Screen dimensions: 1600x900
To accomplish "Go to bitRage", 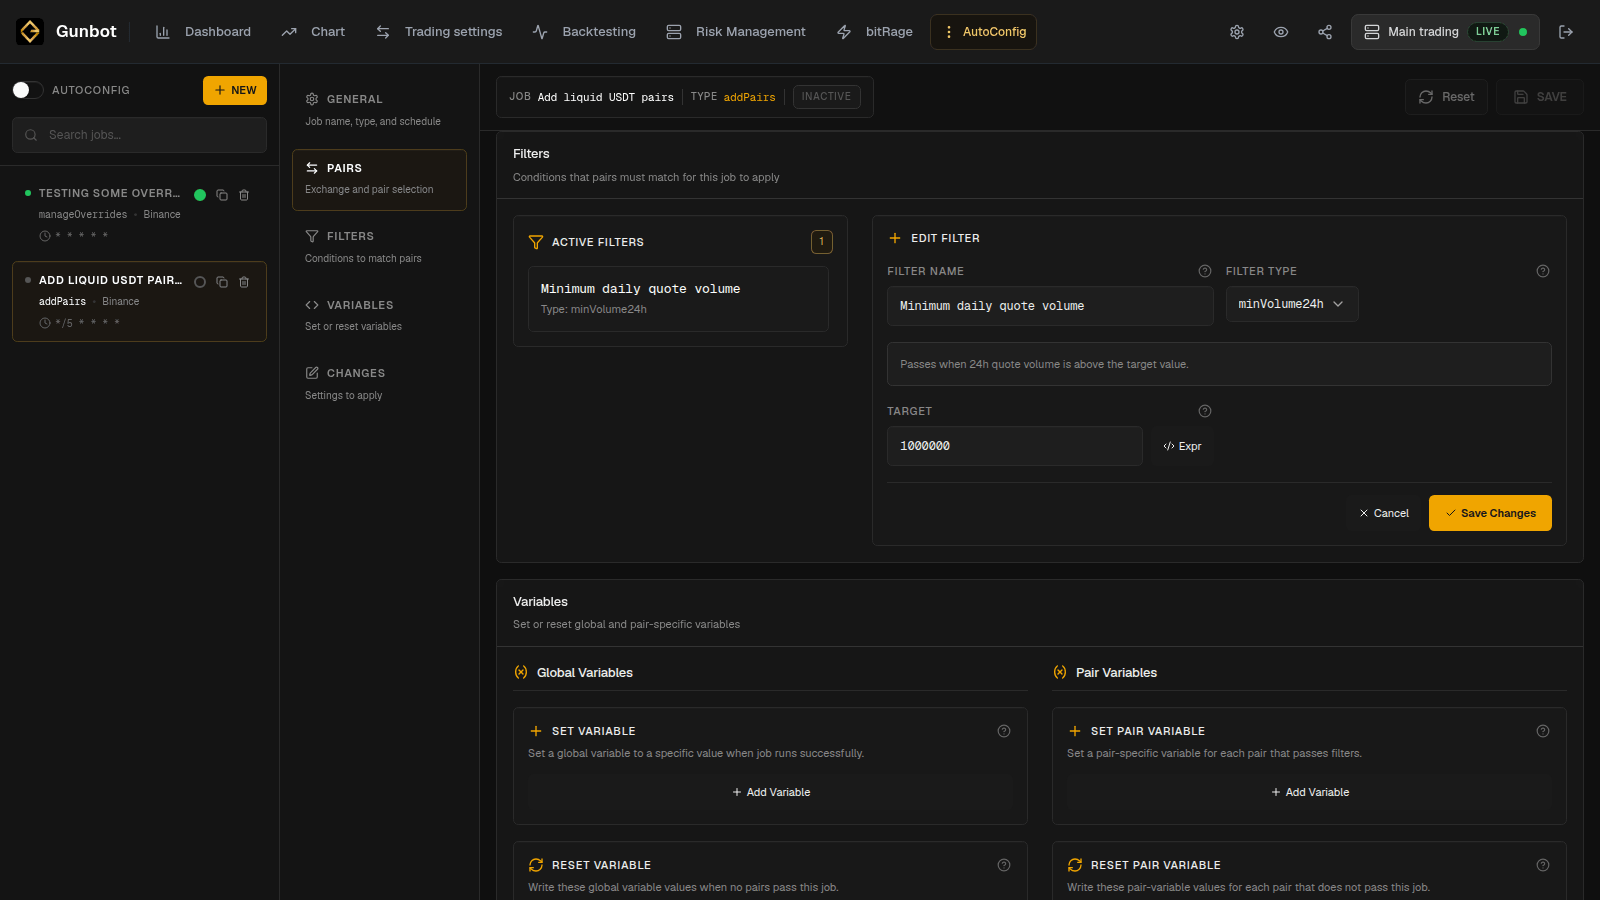I will 874,32.
